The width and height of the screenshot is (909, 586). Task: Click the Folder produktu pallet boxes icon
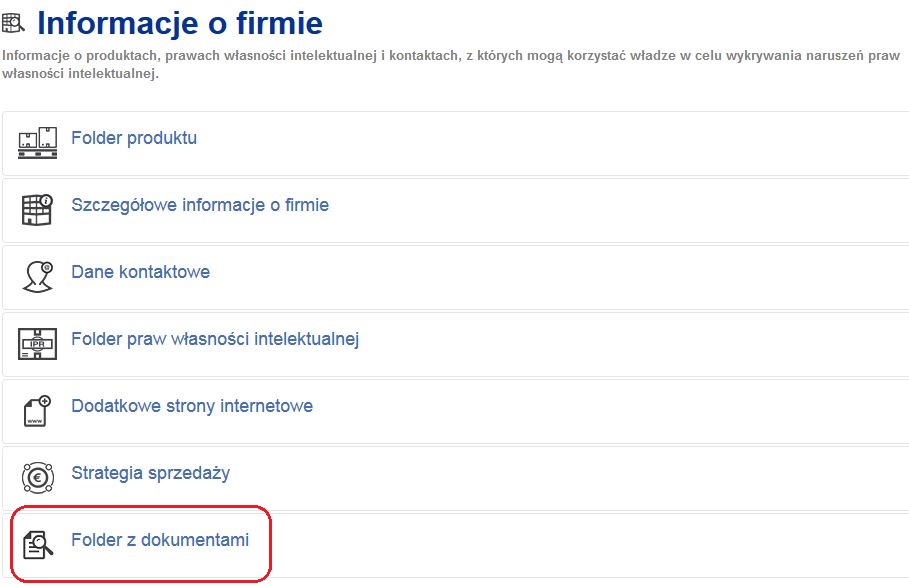click(37, 143)
